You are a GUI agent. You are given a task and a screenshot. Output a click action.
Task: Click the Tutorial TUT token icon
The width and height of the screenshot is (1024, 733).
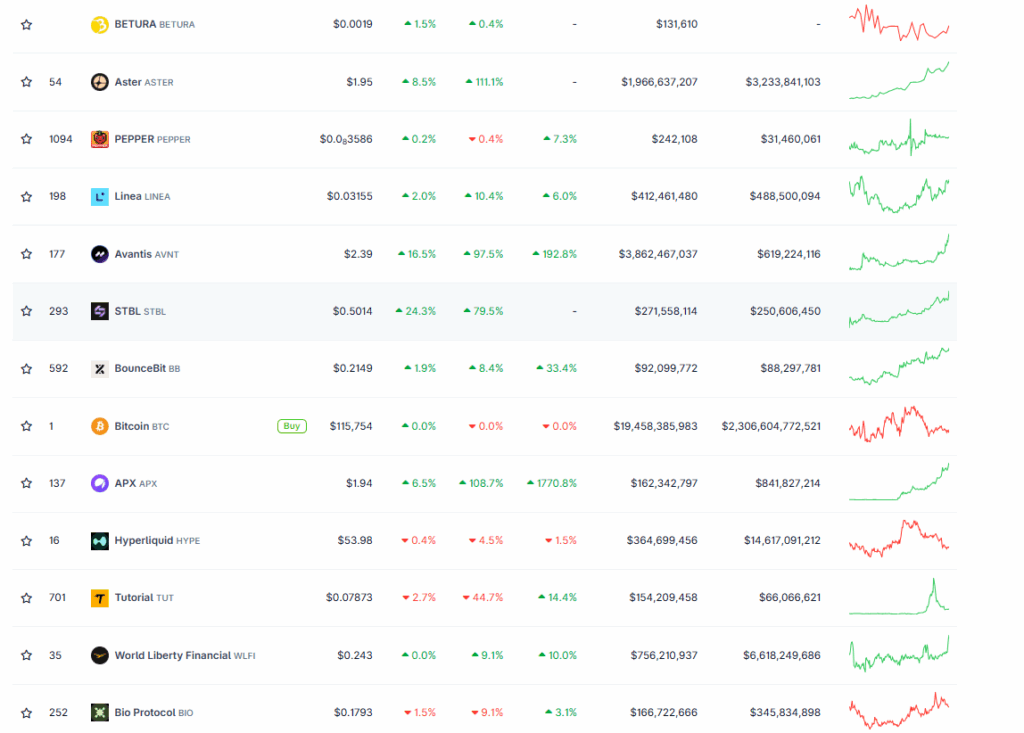(100, 598)
